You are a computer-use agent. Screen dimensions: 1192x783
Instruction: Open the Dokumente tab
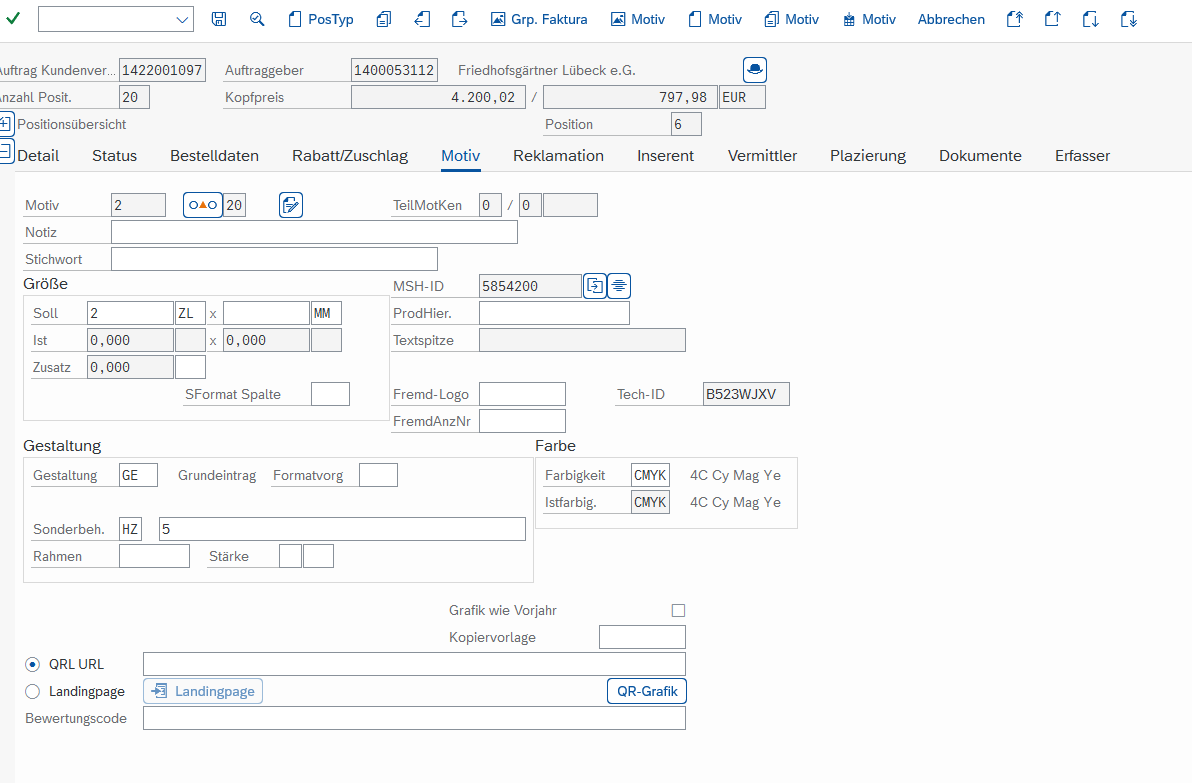[980, 156]
